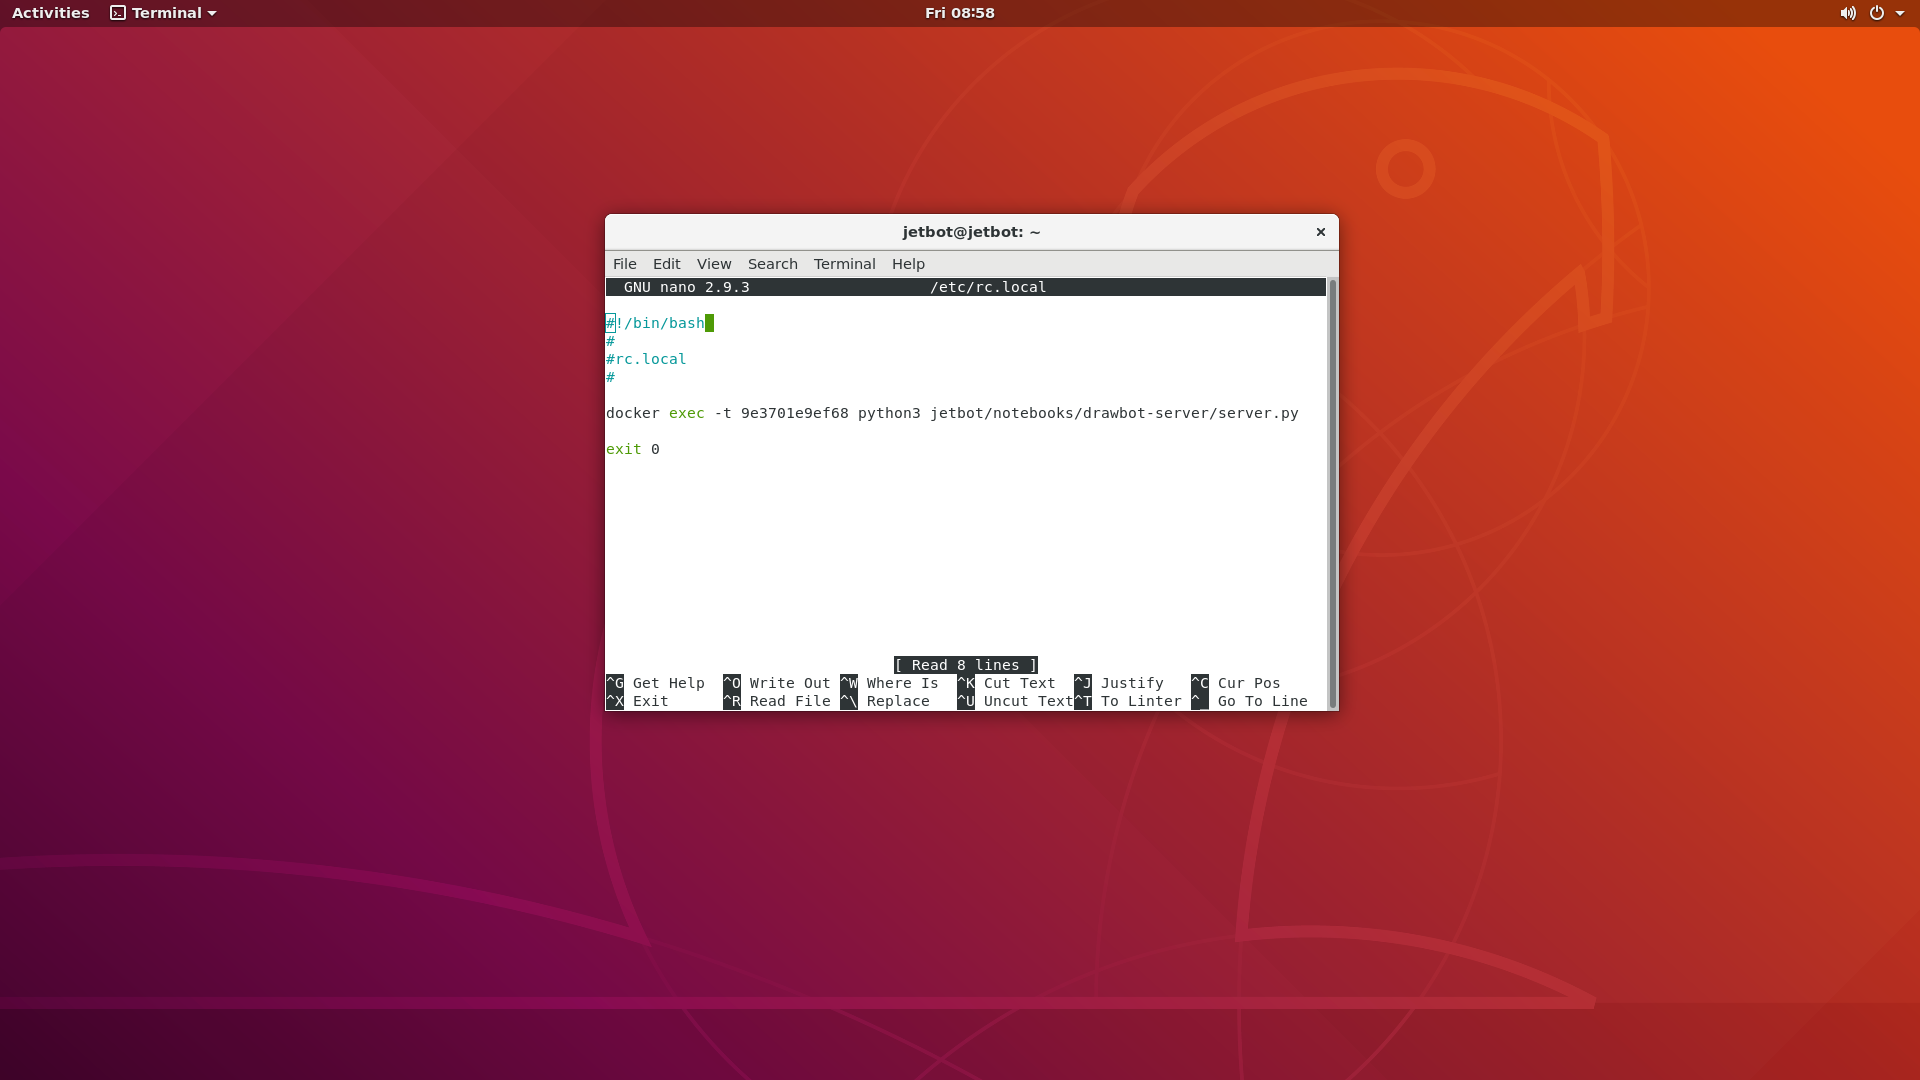Expand the system menu arrow
Image resolution: width=1920 pixels, height=1080 pixels.
tap(1899, 13)
